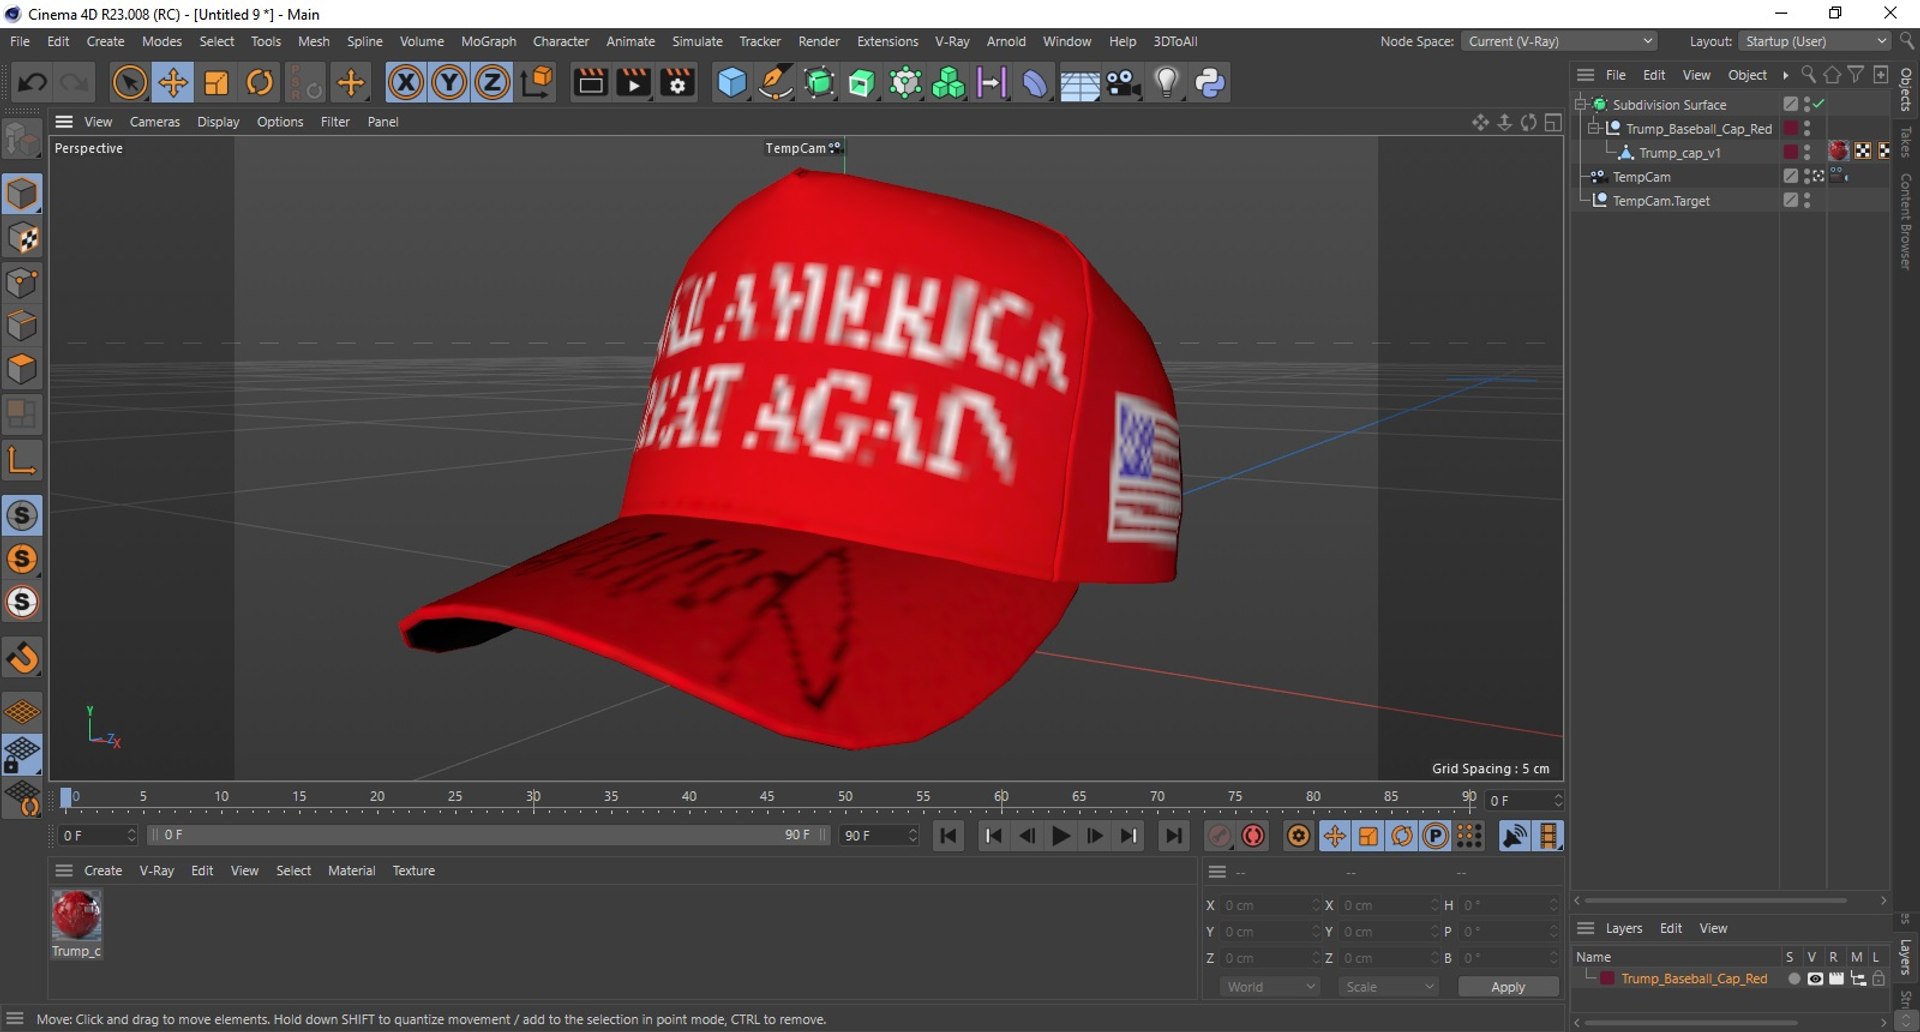Viewport: 1920px width, 1032px height.
Task: Open the Object manager search icon
Action: point(1808,74)
